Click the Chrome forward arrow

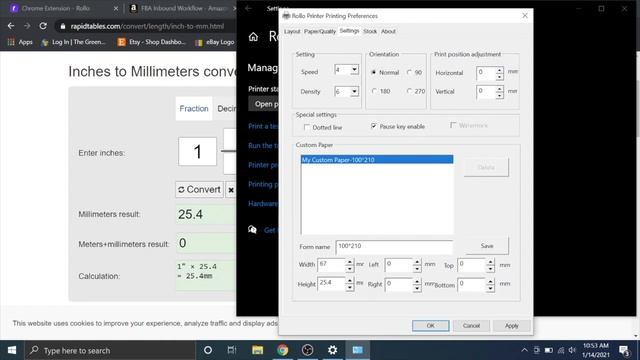(27, 26)
